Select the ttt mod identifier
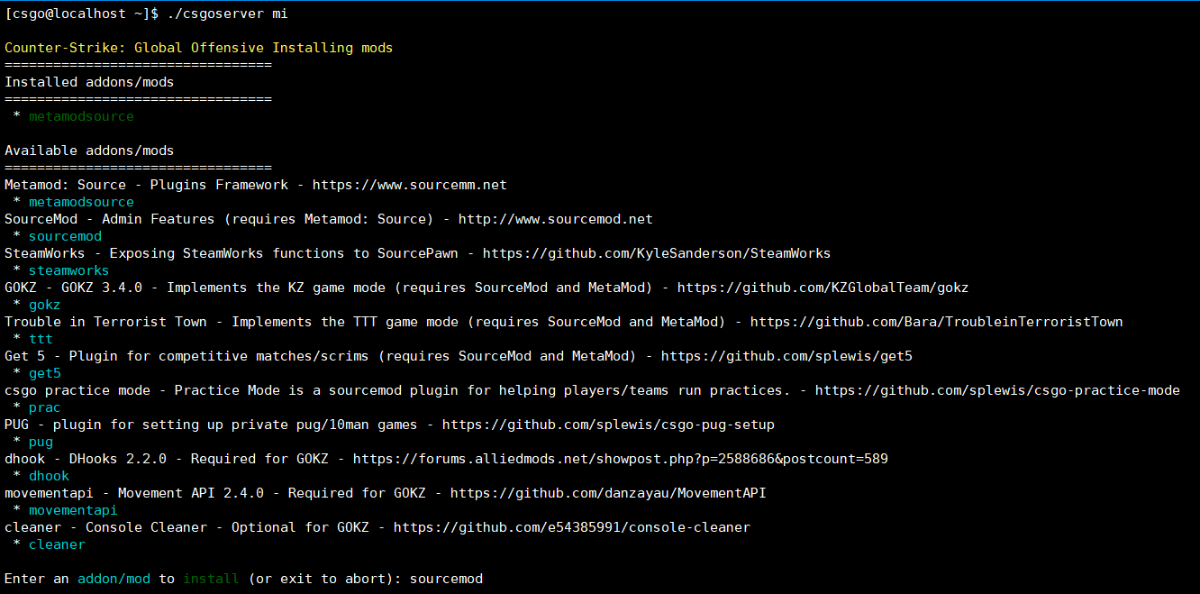The image size is (1200, 594). pos(41,339)
